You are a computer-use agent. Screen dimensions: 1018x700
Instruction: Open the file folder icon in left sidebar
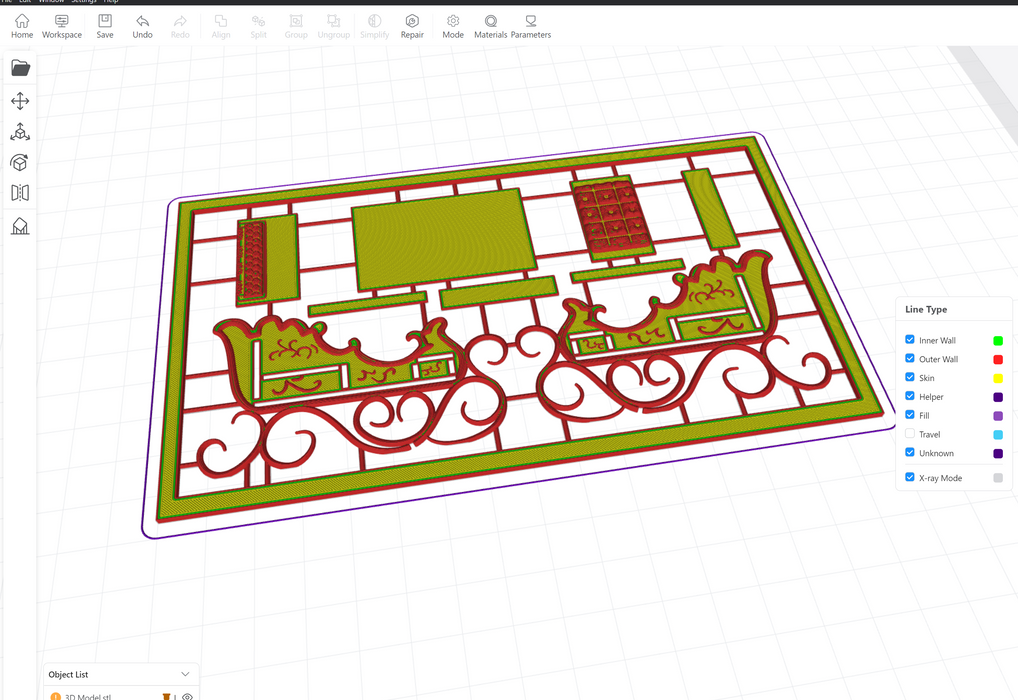20,68
